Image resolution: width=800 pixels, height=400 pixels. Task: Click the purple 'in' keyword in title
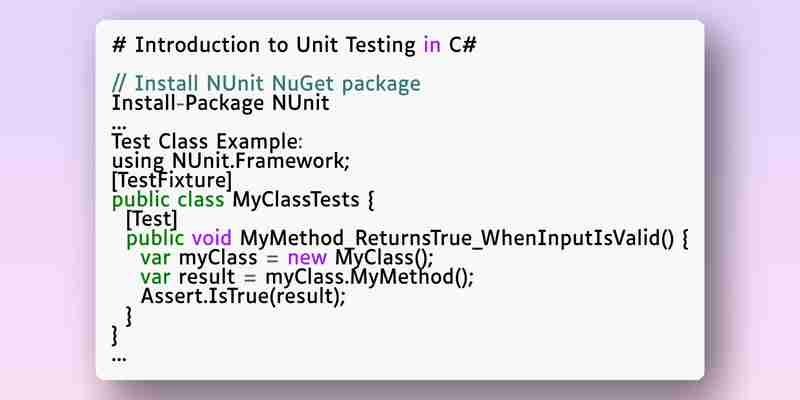(432, 45)
